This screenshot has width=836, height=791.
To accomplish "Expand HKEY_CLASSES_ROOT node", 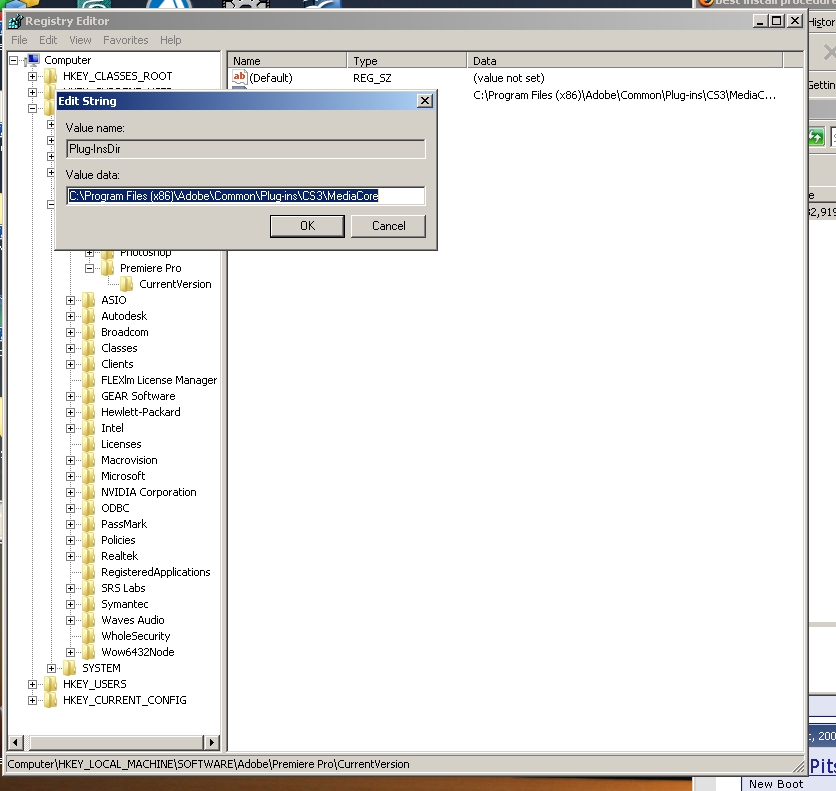I will tap(33, 76).
